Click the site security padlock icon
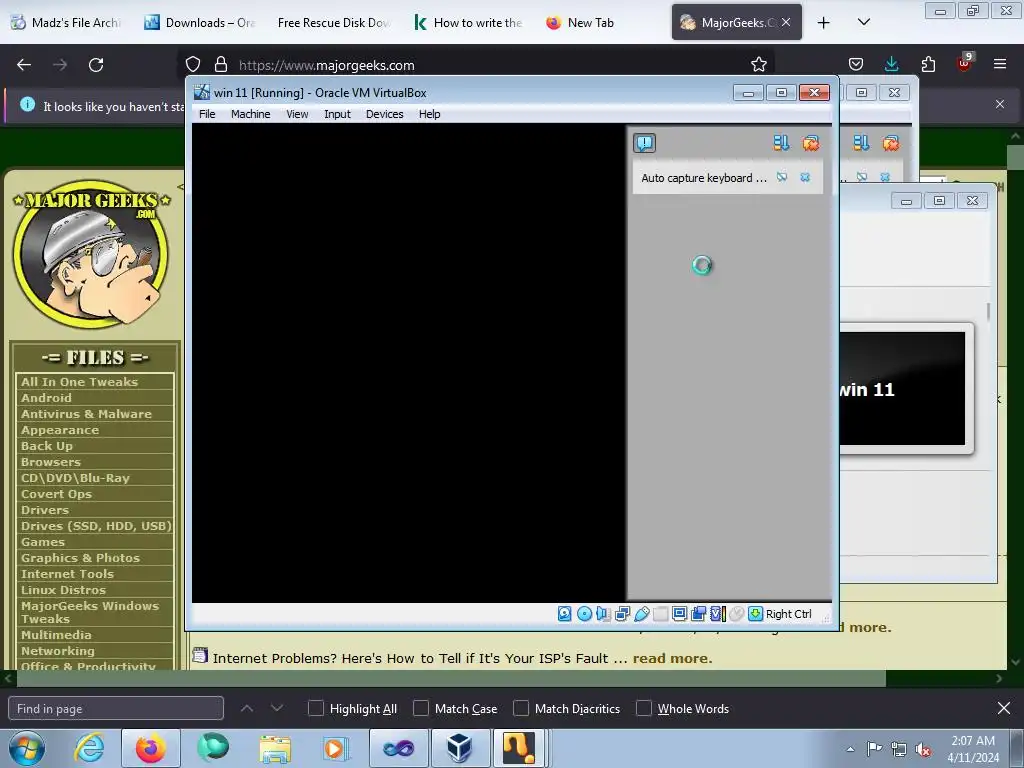 [221, 65]
